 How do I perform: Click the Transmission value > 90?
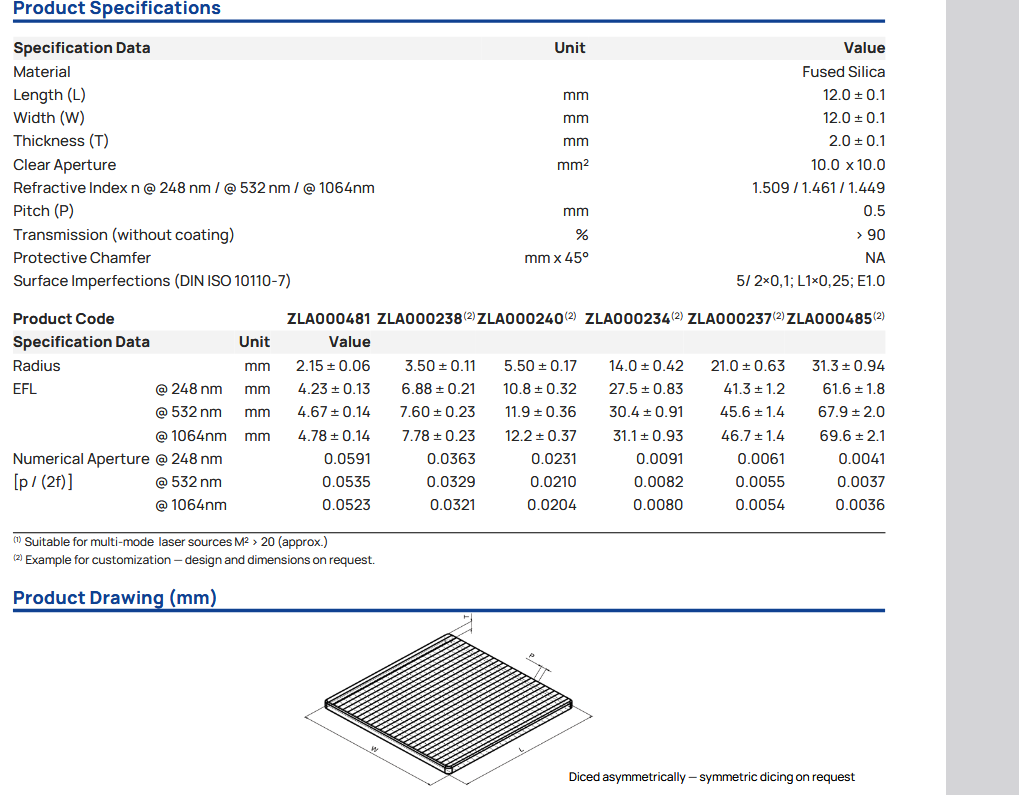870,235
